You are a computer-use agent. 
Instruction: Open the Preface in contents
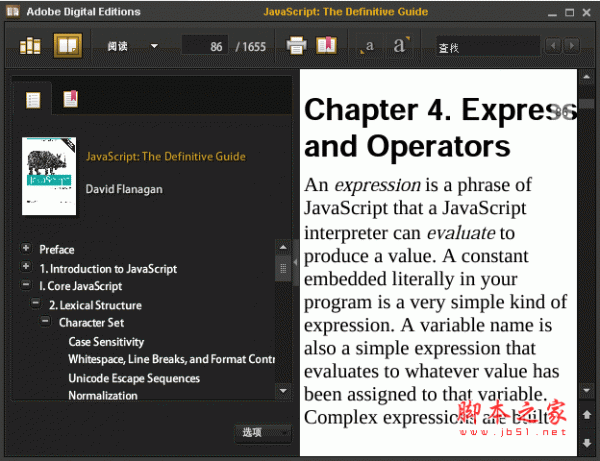[57, 249]
